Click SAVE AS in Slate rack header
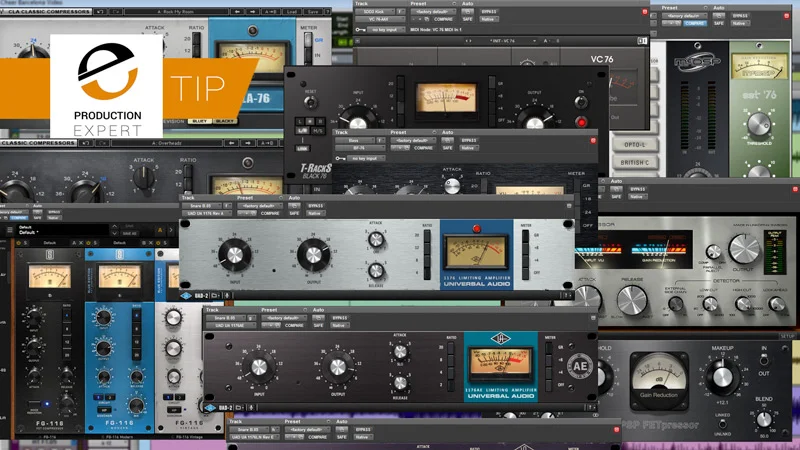 point(130,233)
